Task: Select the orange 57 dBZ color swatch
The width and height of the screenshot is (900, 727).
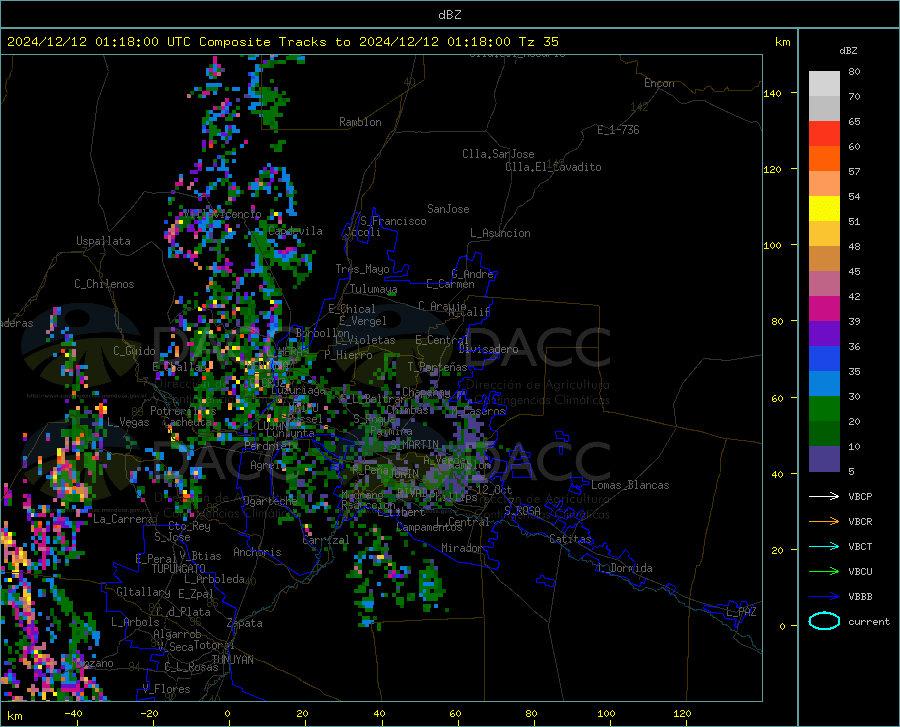Action: (824, 159)
